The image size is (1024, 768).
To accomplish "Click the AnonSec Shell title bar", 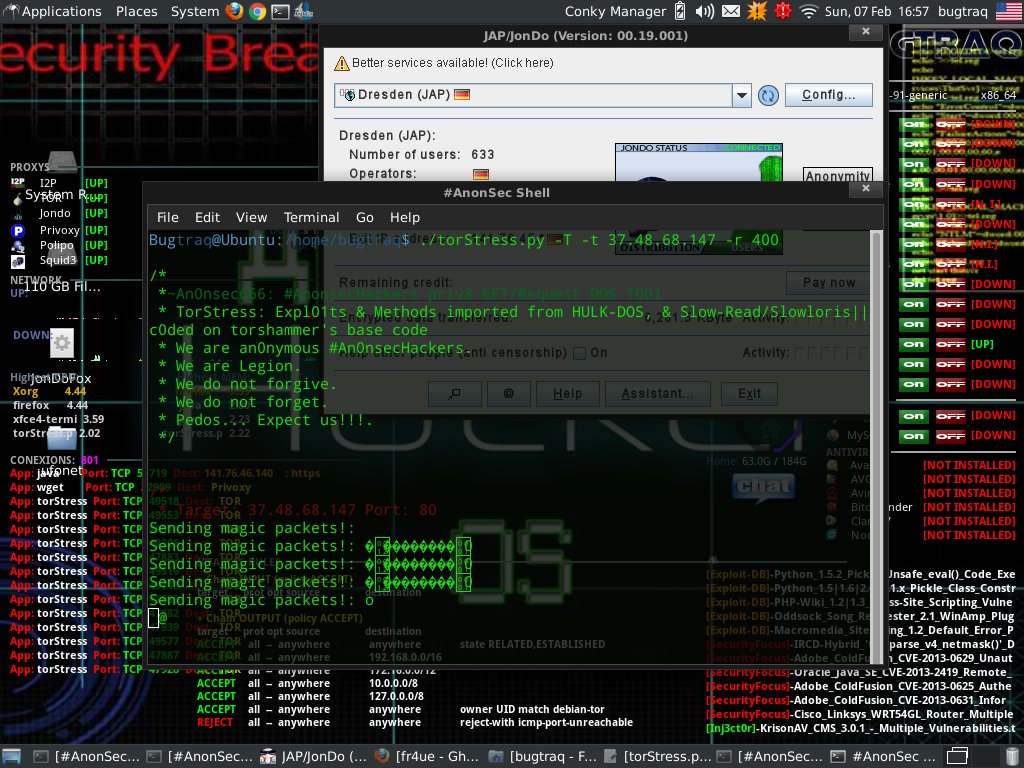I will tap(496, 193).
